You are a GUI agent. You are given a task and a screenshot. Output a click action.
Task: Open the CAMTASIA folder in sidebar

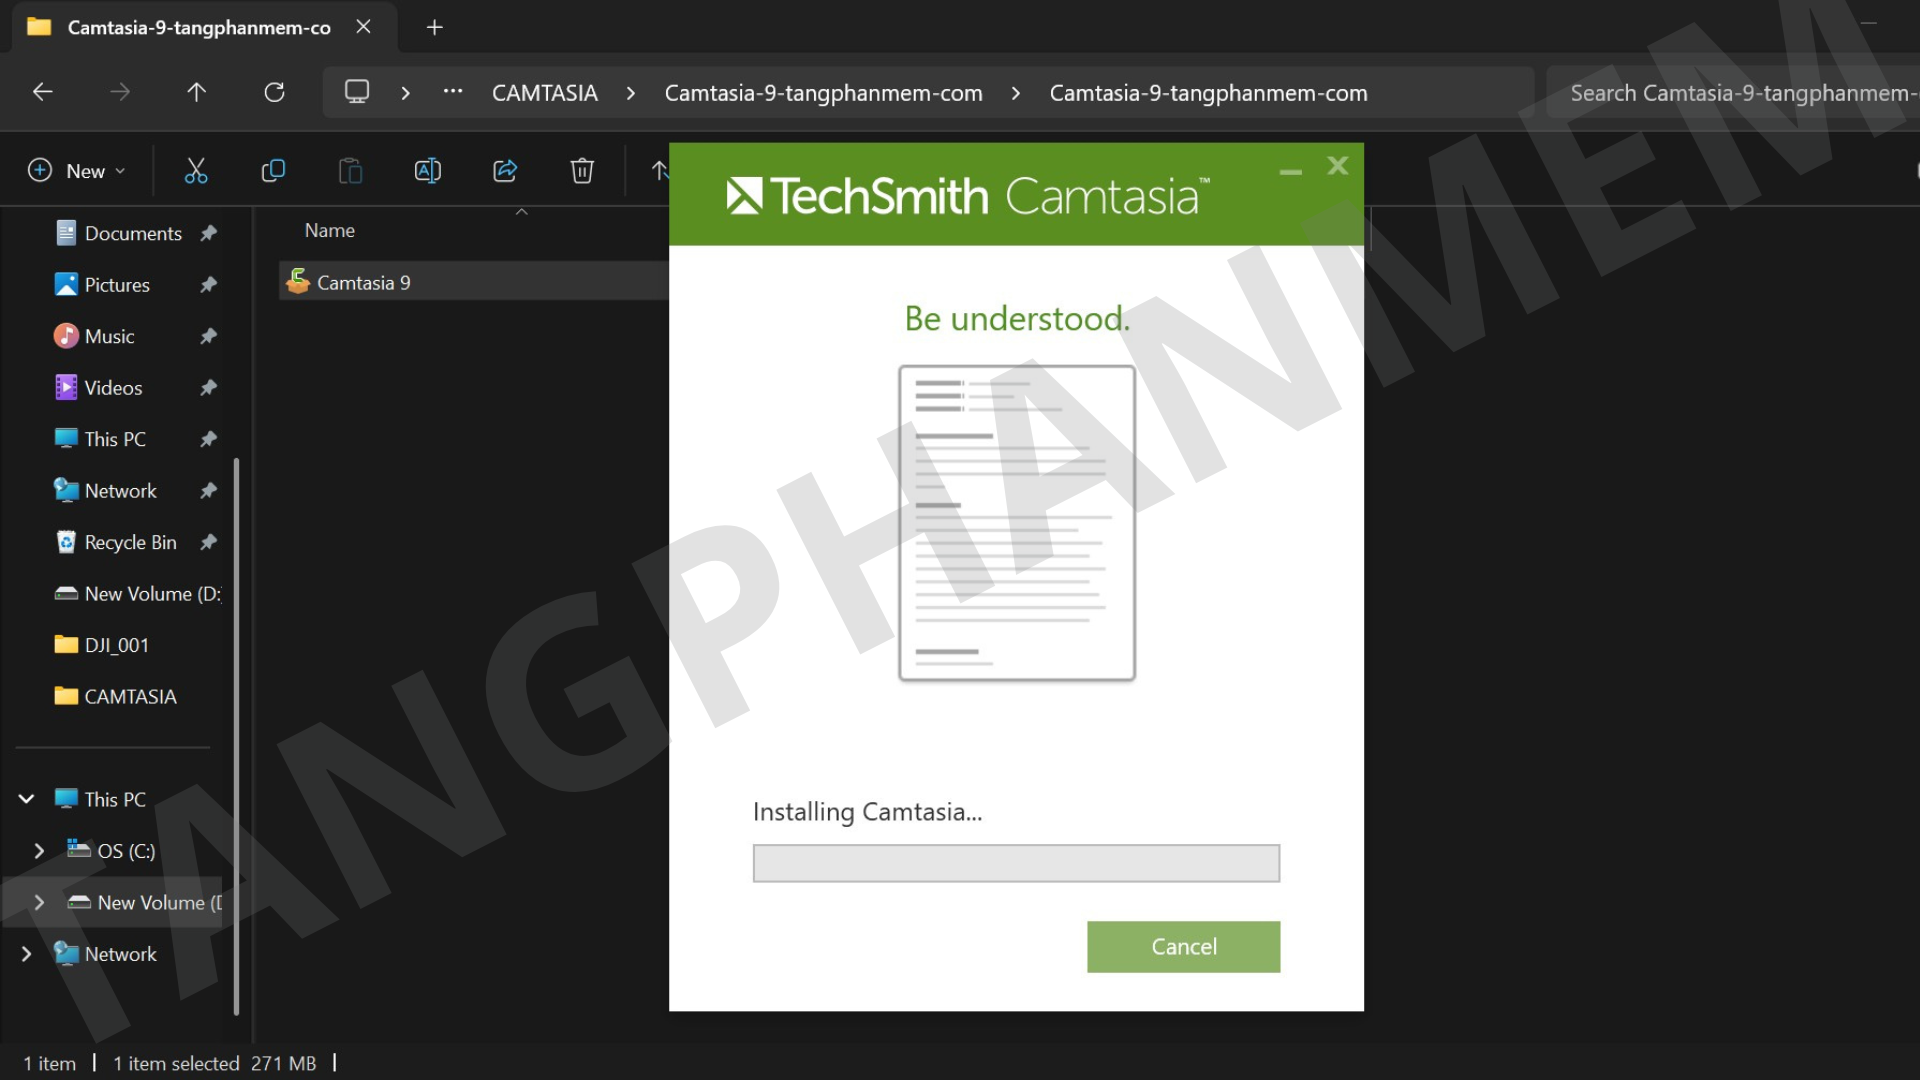[x=115, y=697]
